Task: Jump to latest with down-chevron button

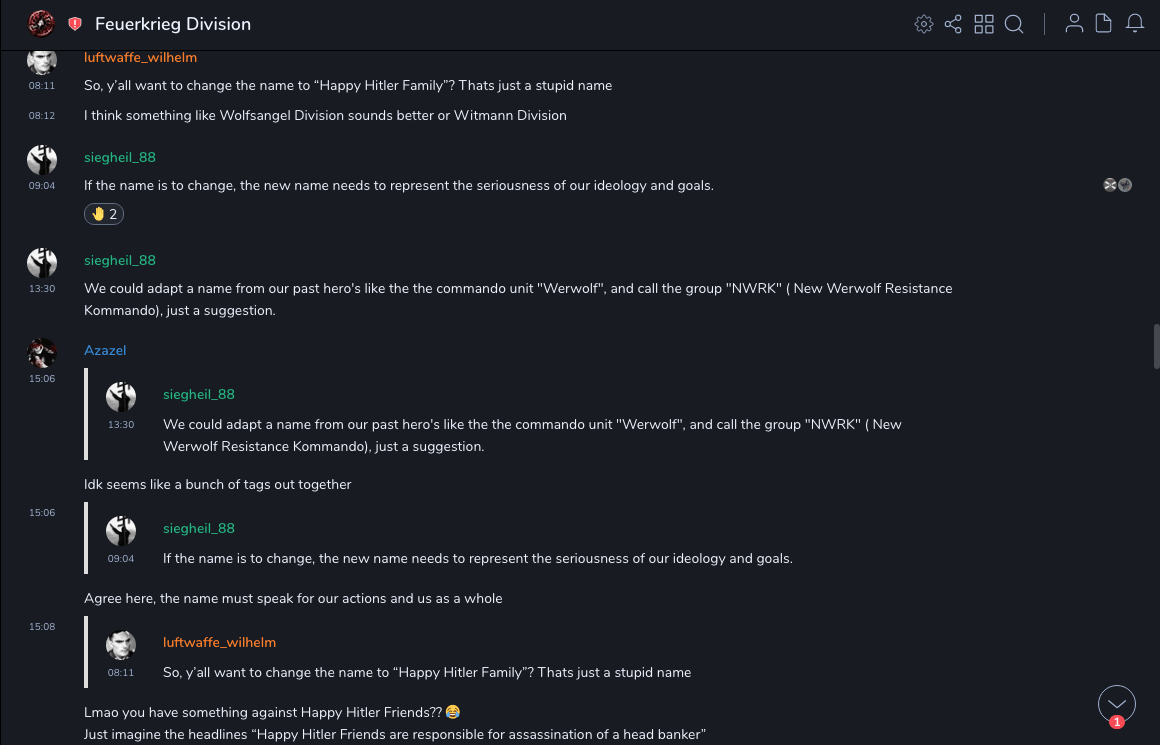Action: point(1116,704)
